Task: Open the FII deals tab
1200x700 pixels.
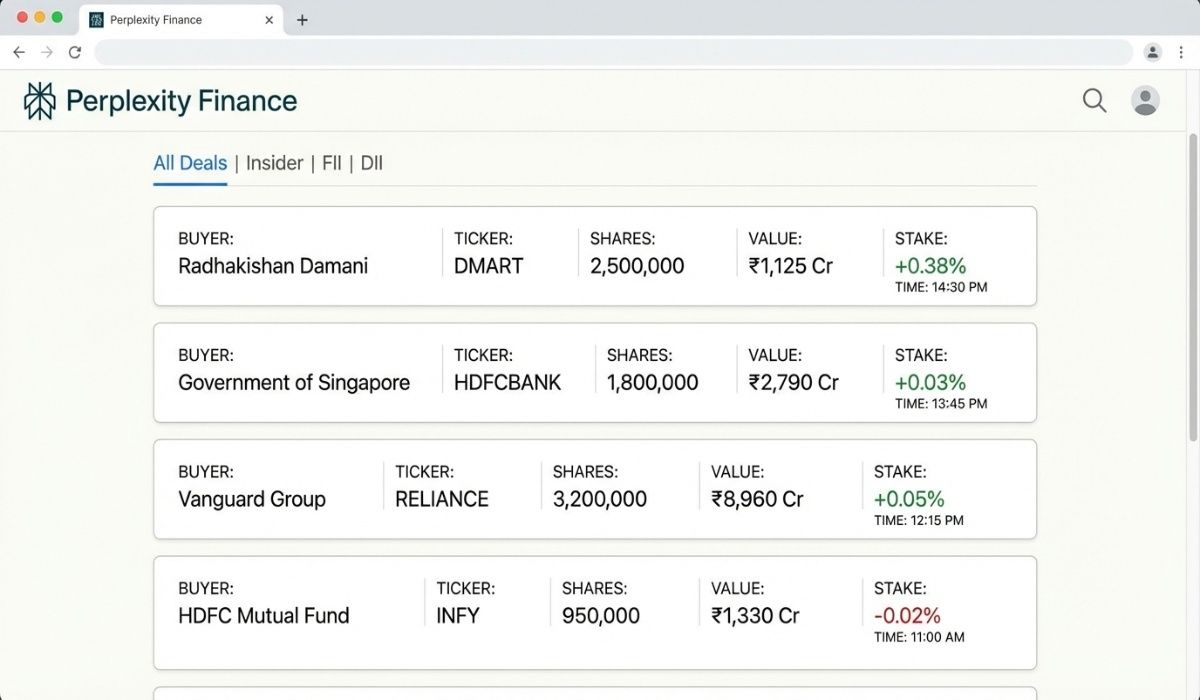Action: 331,162
